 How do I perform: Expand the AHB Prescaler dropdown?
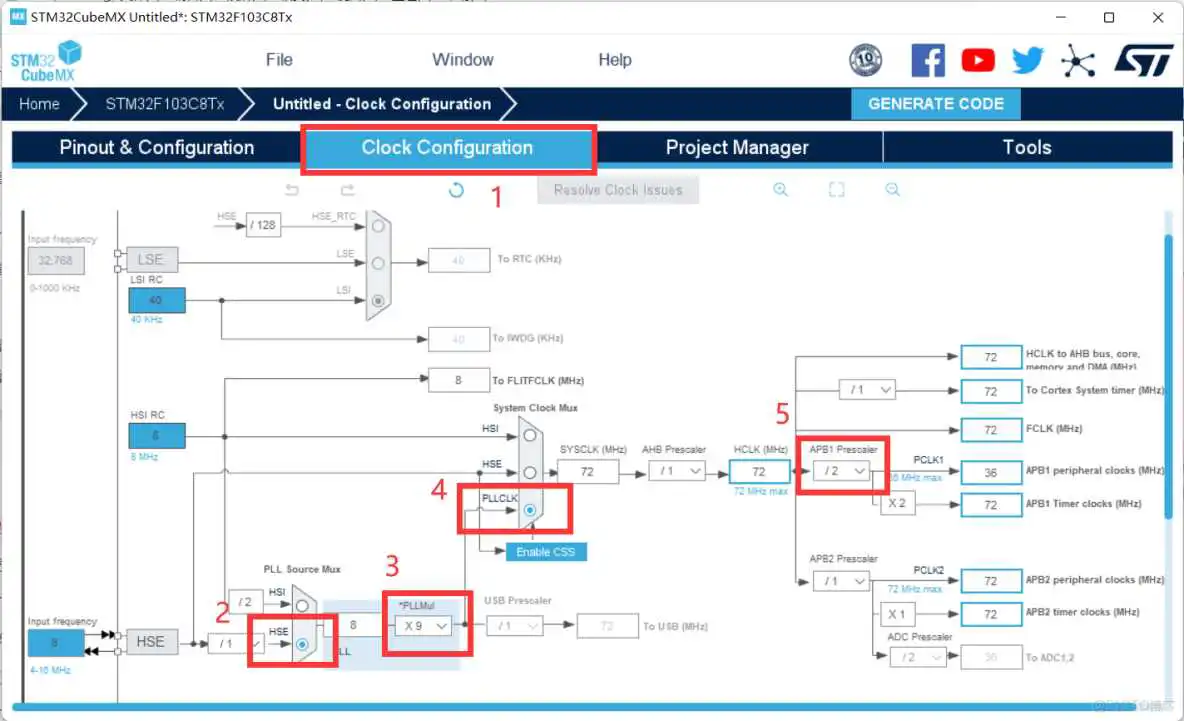677,471
